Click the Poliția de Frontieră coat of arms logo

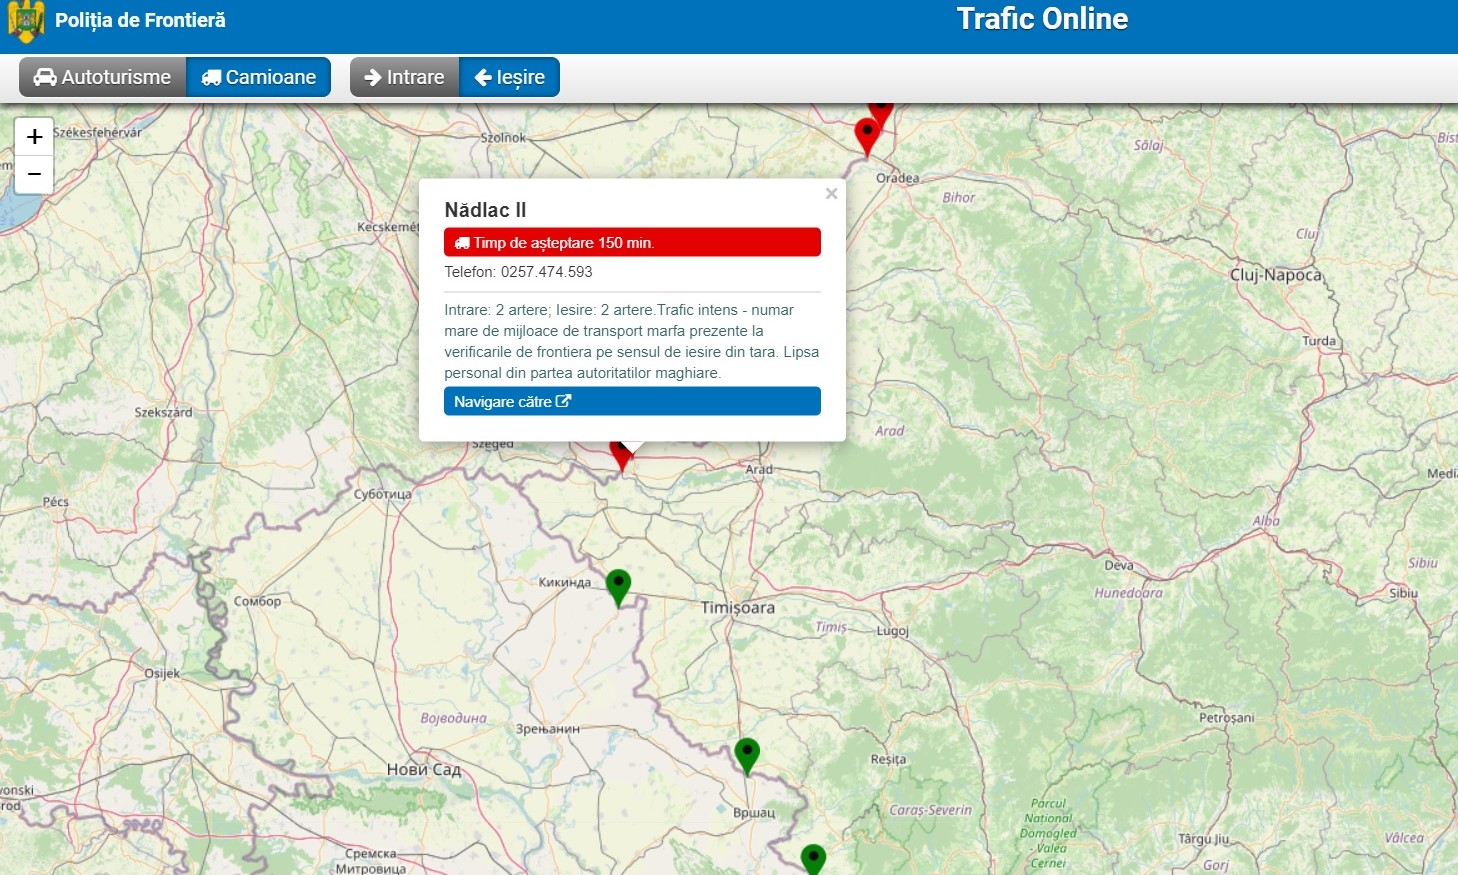pyautogui.click(x=26, y=21)
